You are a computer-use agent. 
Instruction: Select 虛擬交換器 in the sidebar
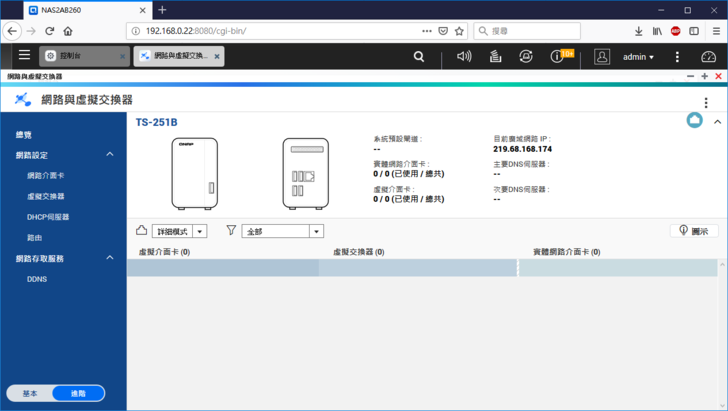(x=45, y=196)
